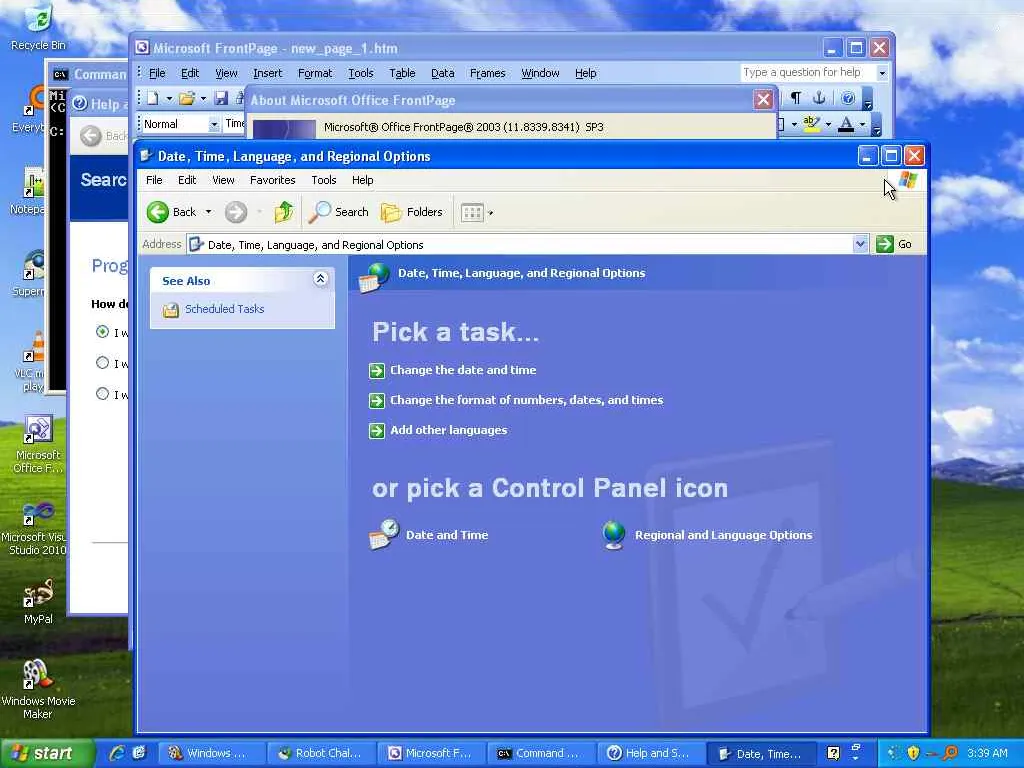The image size is (1024, 768).
Task: Open Regional and Language Options icon
Action: pyautogui.click(x=614, y=535)
